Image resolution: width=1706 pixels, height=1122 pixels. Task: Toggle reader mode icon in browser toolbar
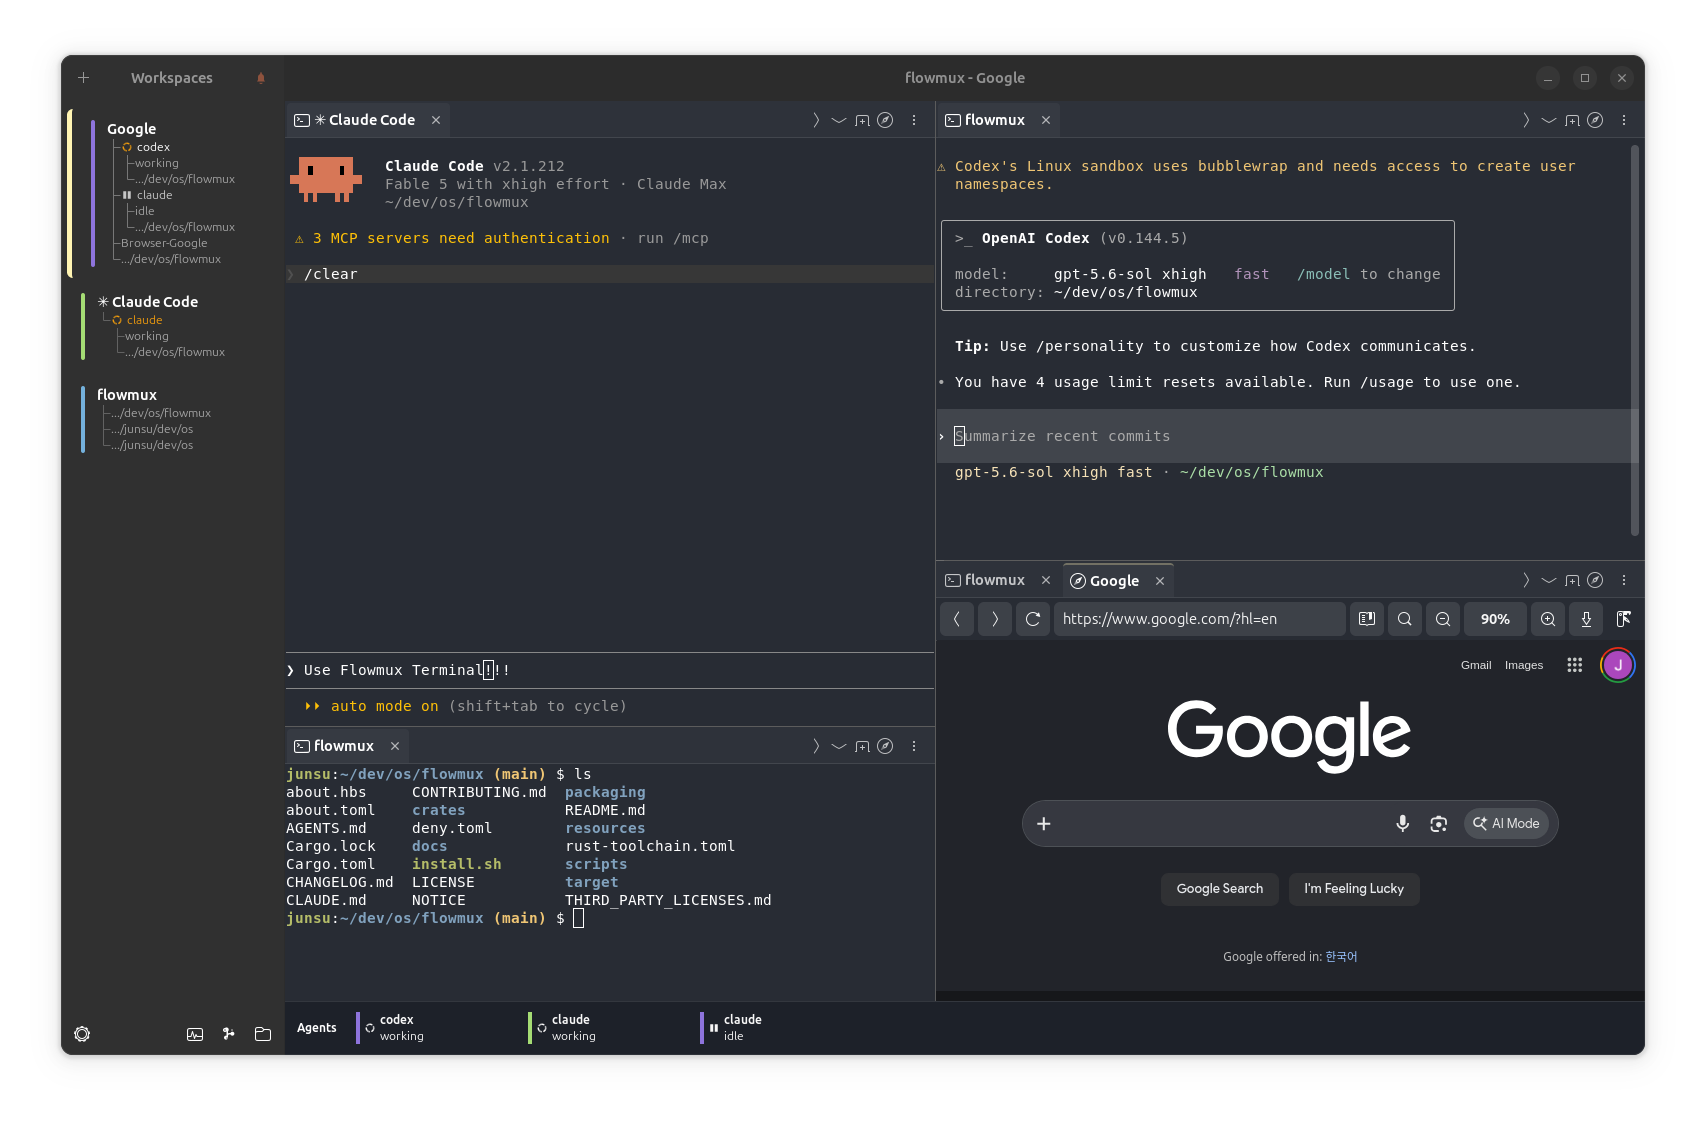point(1367,619)
